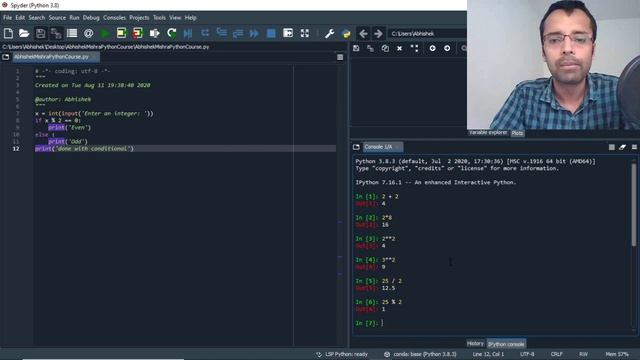The image size is (640, 360).
Task: Open the Edit menu
Action: pos(20,18)
